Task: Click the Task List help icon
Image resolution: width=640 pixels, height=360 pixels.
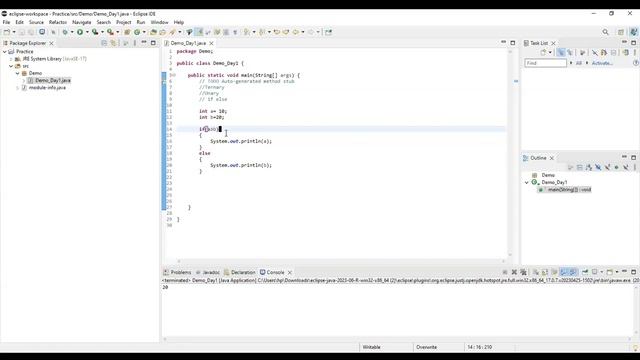Action: point(636,63)
